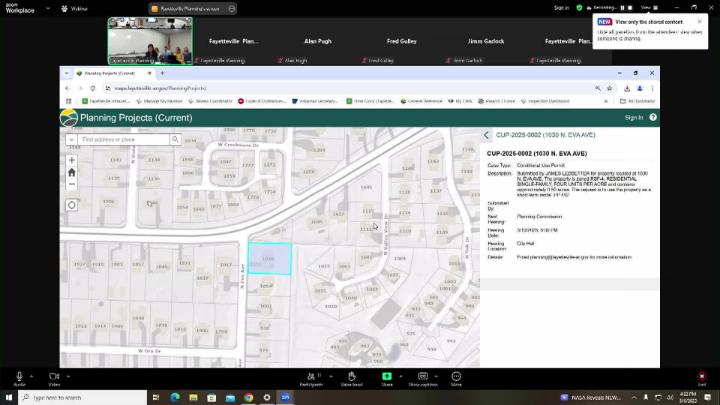Image resolution: width=720 pixels, height=405 pixels.
Task: Open browser profile icon
Action: (640, 88)
